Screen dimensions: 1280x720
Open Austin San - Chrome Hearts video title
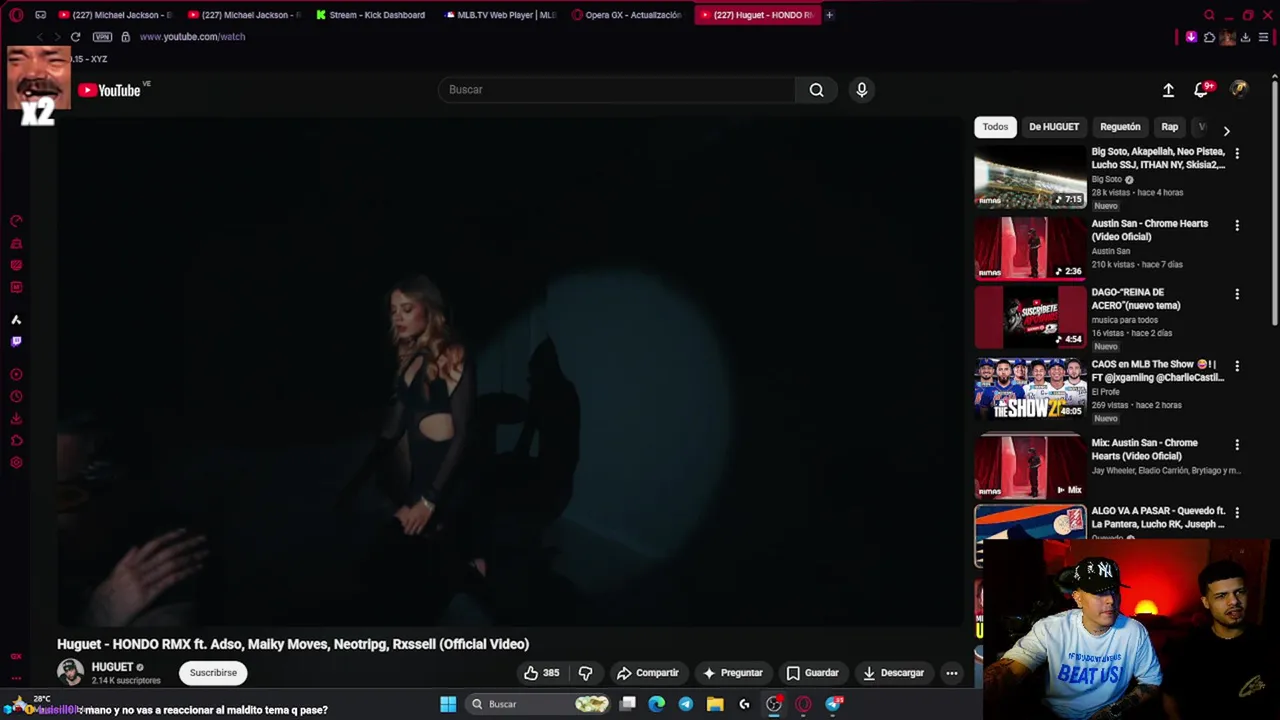1150,230
